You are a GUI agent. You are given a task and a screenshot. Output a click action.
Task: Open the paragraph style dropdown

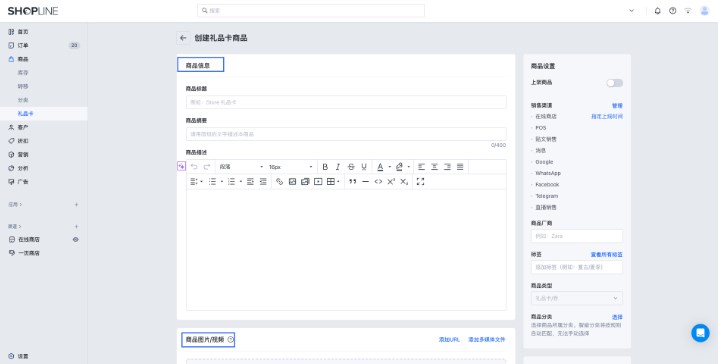tap(241, 167)
